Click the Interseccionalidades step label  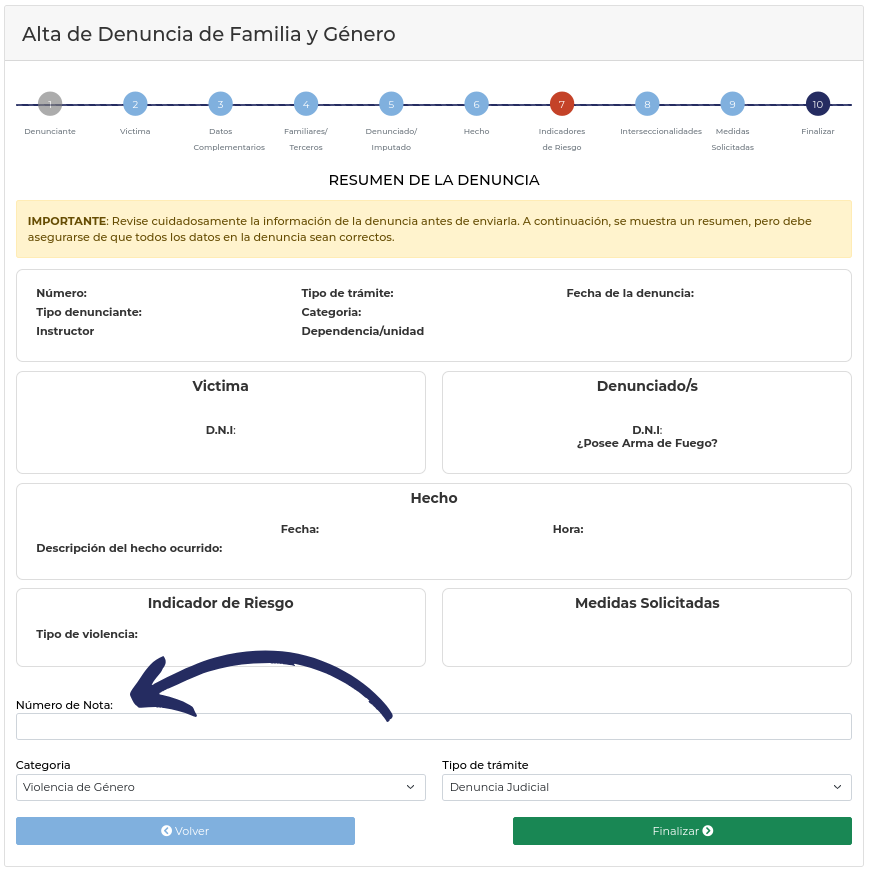(x=661, y=131)
